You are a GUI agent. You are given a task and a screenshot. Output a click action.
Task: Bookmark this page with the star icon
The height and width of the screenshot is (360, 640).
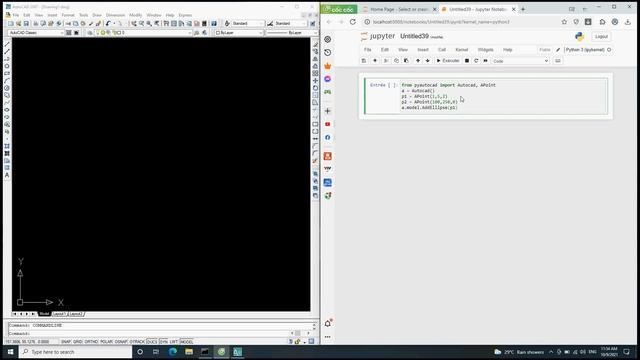564,22
